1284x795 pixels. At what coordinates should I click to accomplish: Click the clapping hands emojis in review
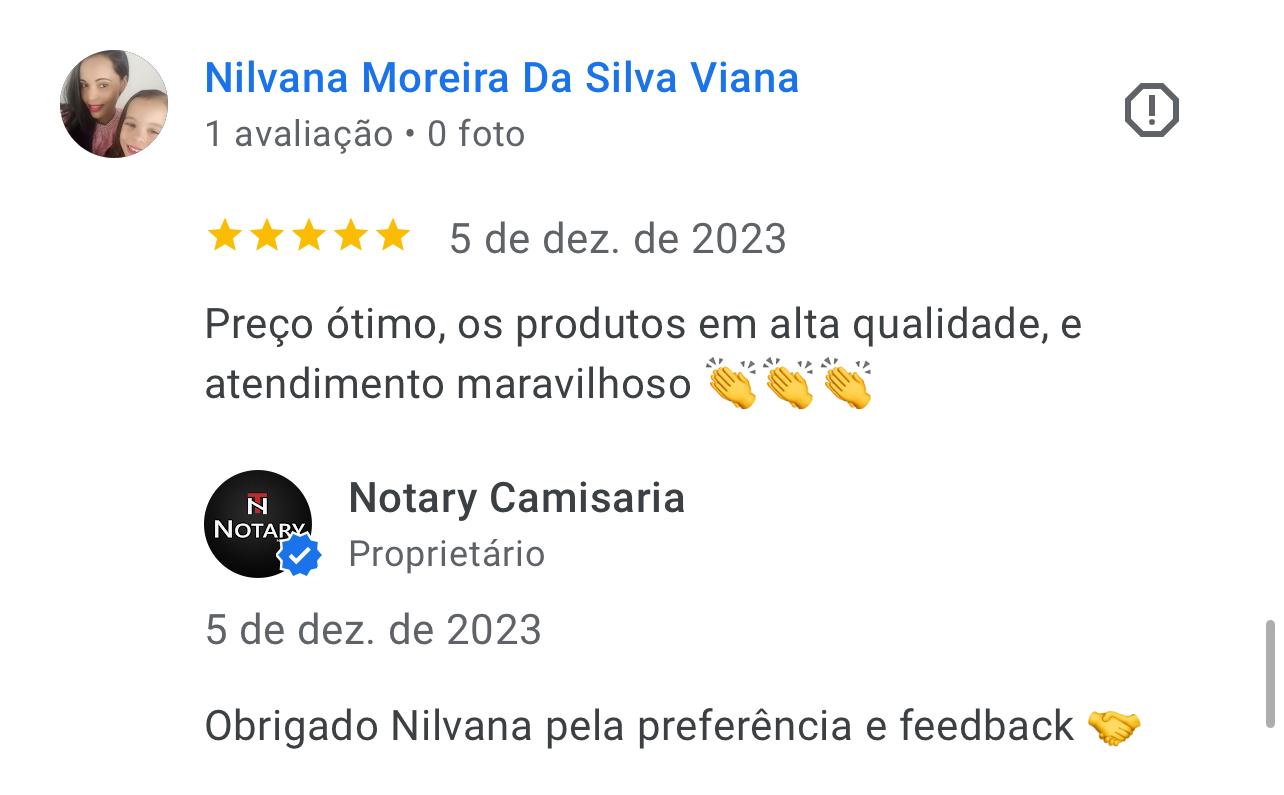tap(789, 384)
